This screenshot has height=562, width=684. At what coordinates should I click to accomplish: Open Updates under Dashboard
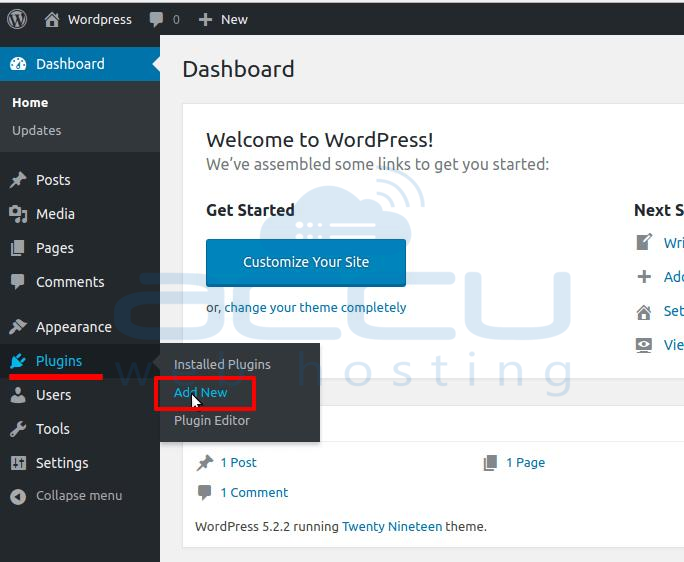click(x=37, y=130)
